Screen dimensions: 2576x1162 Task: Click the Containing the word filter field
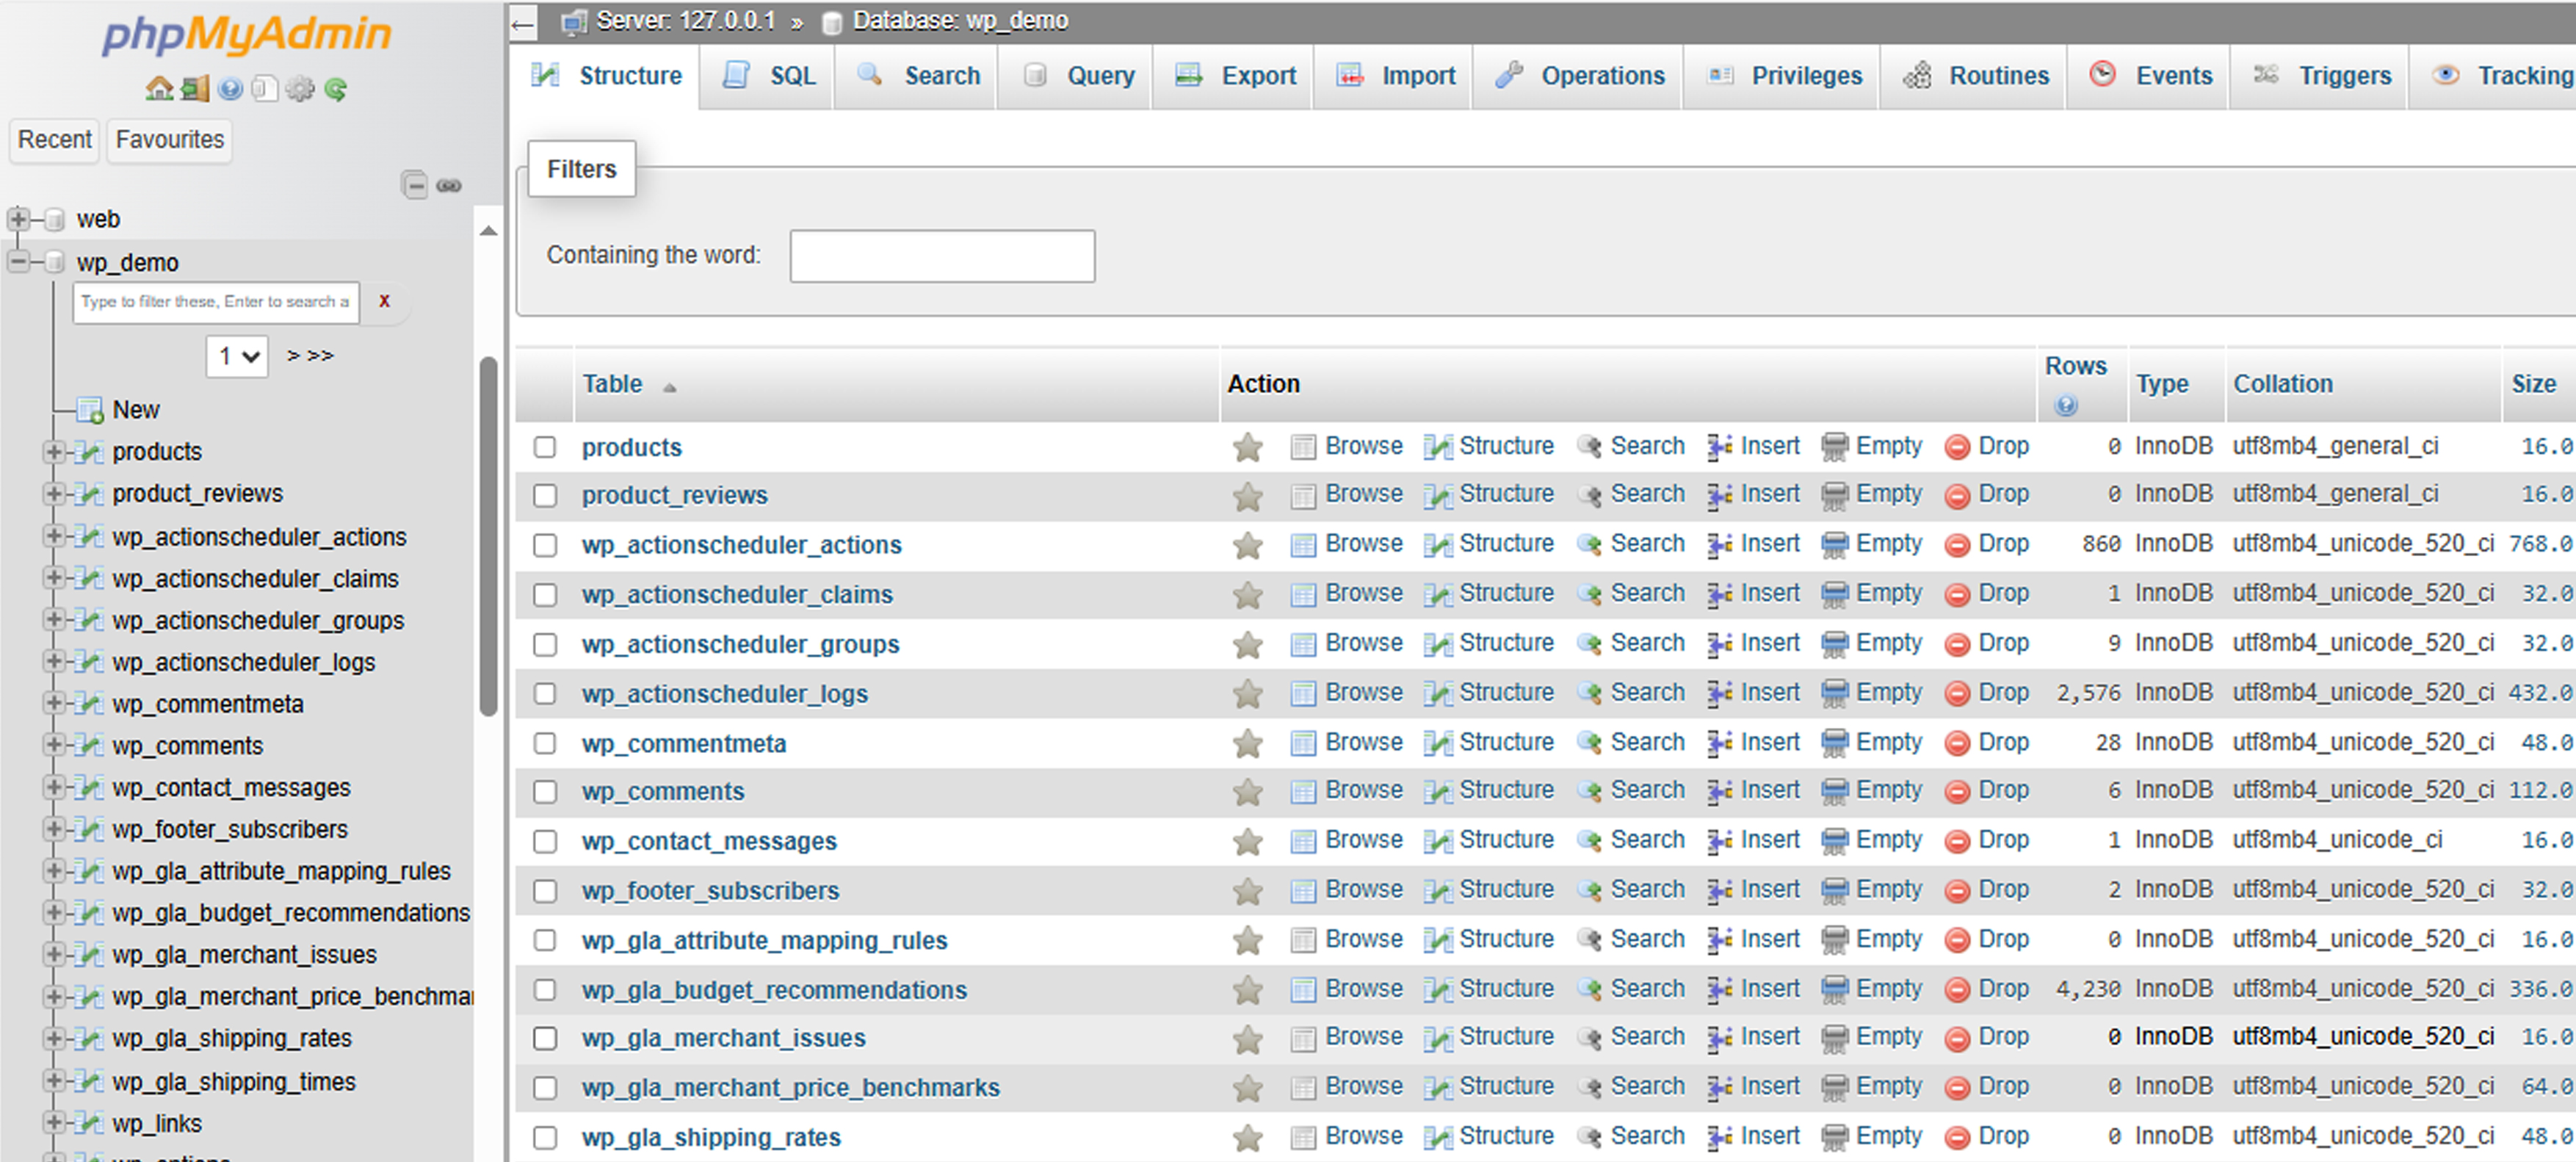942,256
